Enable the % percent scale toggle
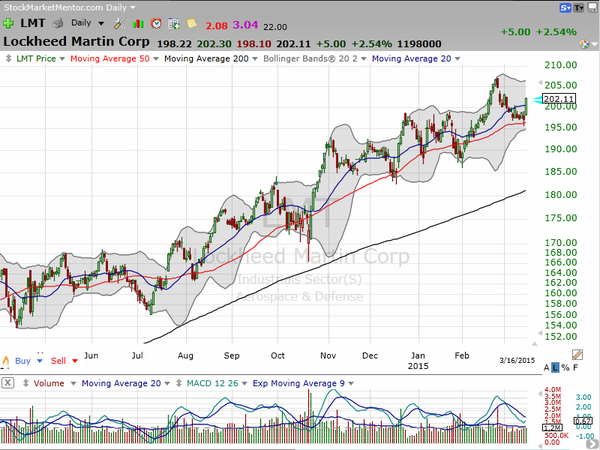Screen dimensions: 600x450 (565, 368)
